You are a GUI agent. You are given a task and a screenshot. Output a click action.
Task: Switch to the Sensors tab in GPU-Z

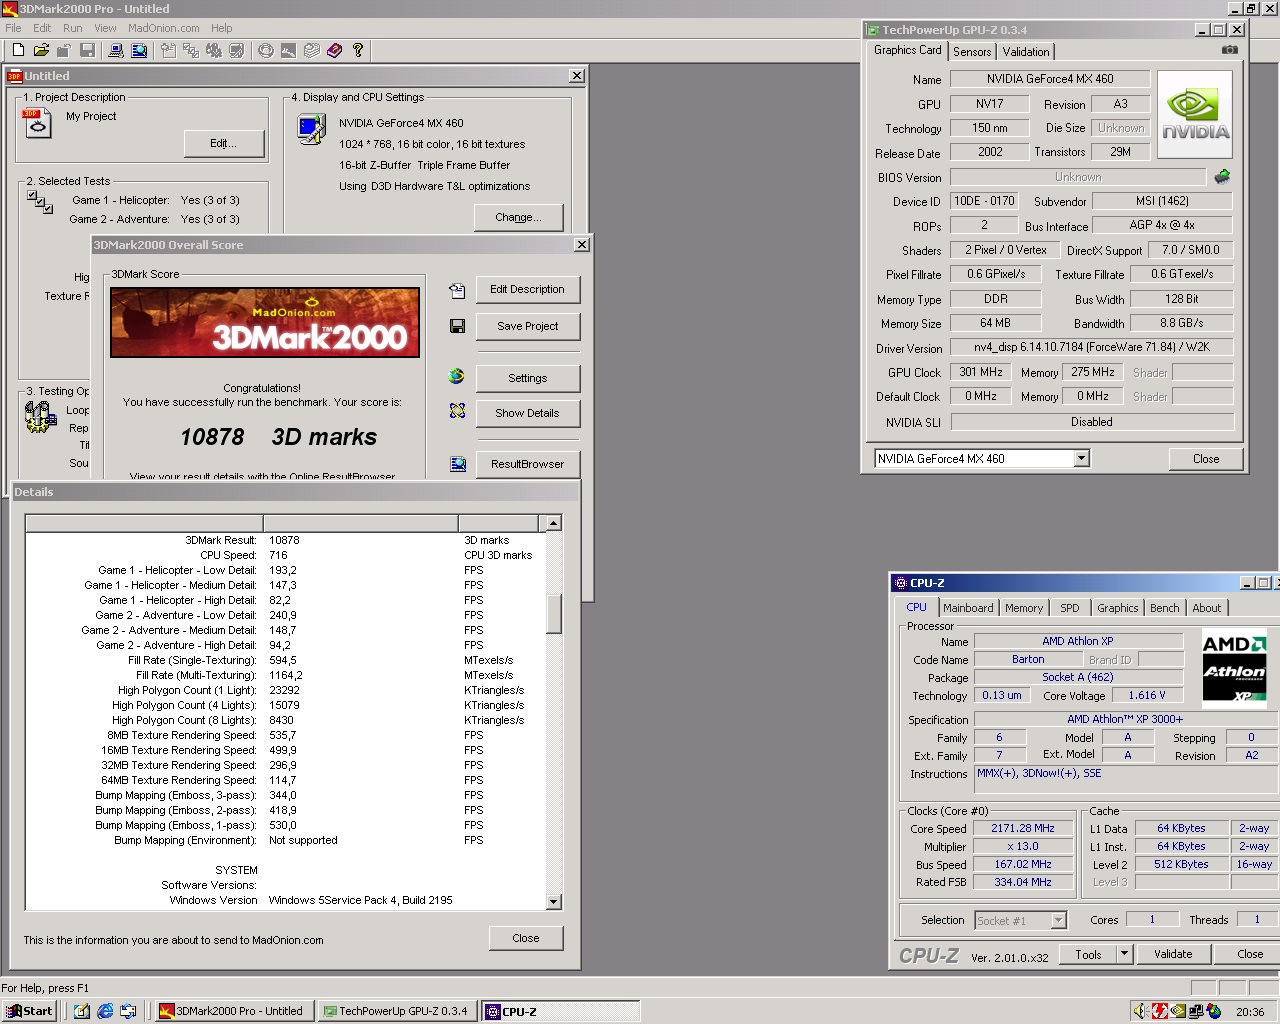(x=971, y=51)
